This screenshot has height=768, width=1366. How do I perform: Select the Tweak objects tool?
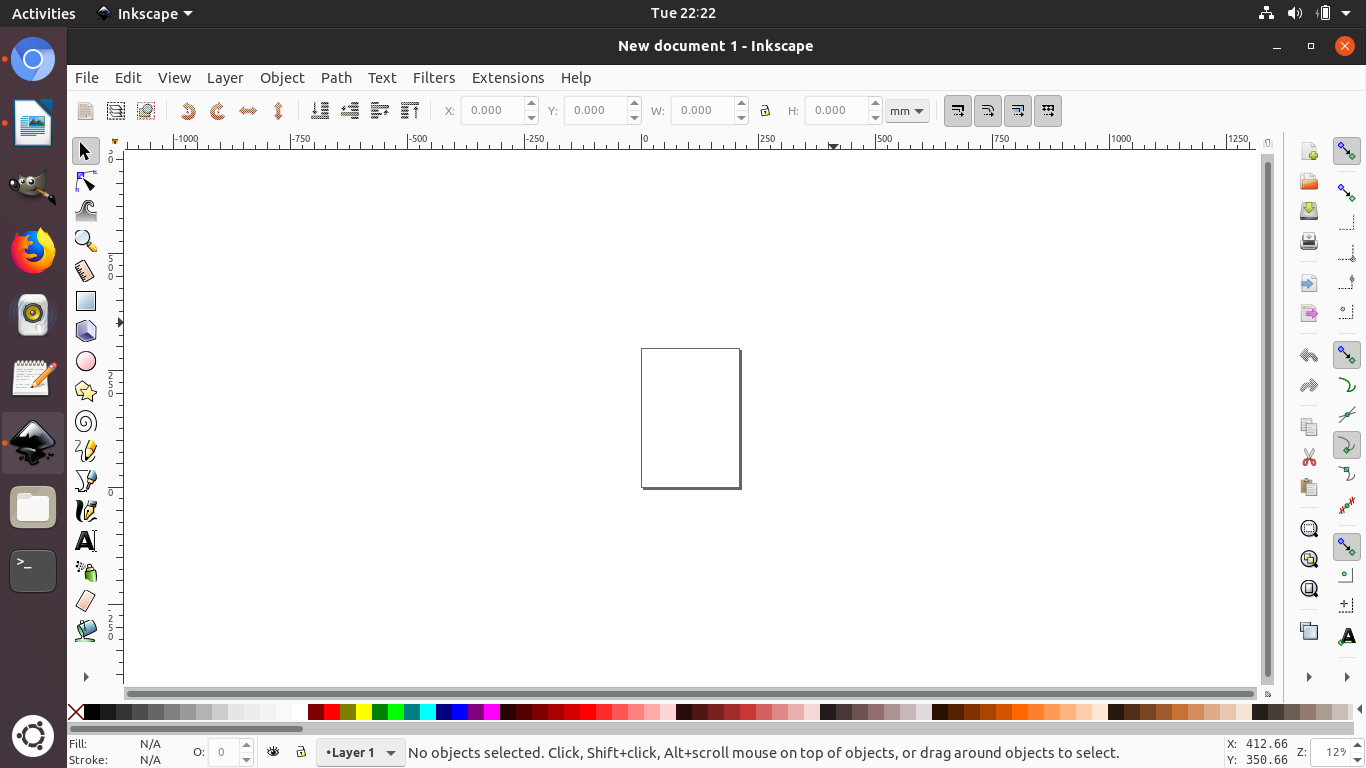coord(86,211)
